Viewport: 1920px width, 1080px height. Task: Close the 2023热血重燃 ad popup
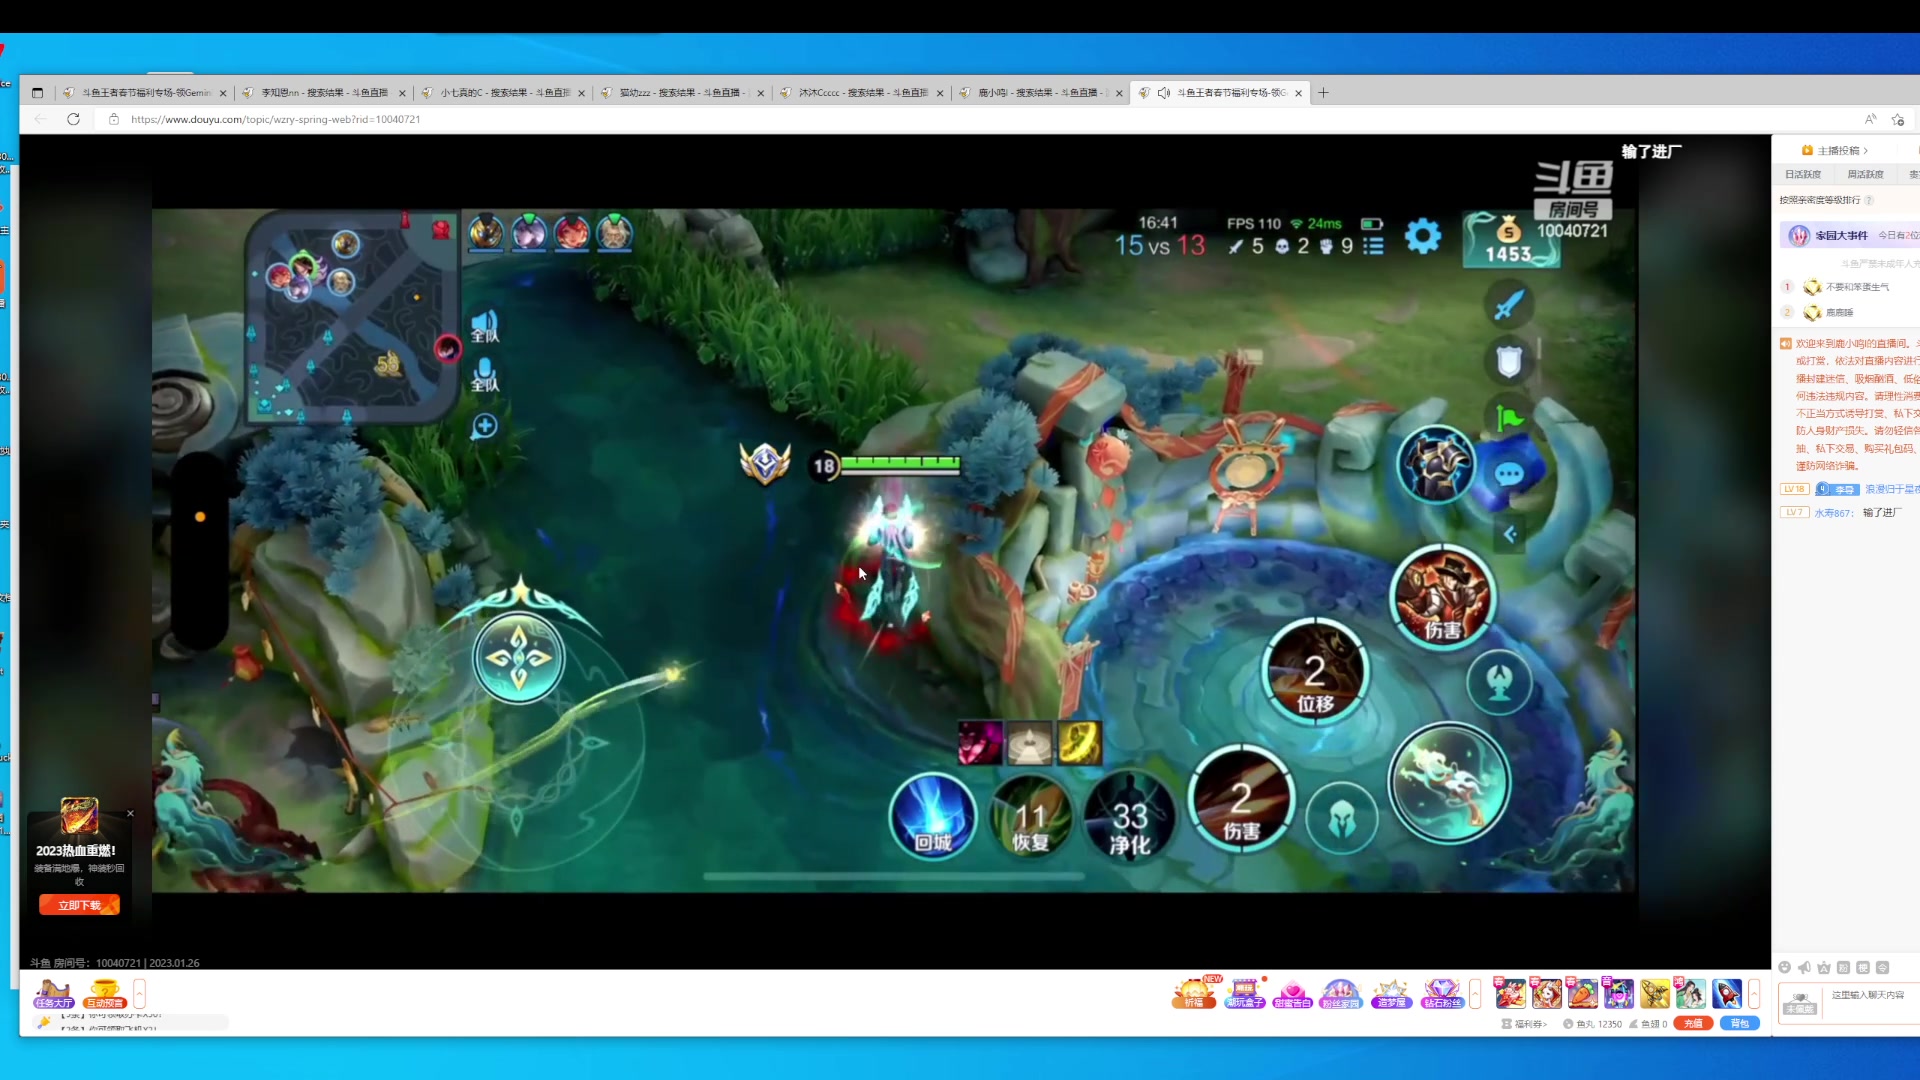[x=130, y=813]
